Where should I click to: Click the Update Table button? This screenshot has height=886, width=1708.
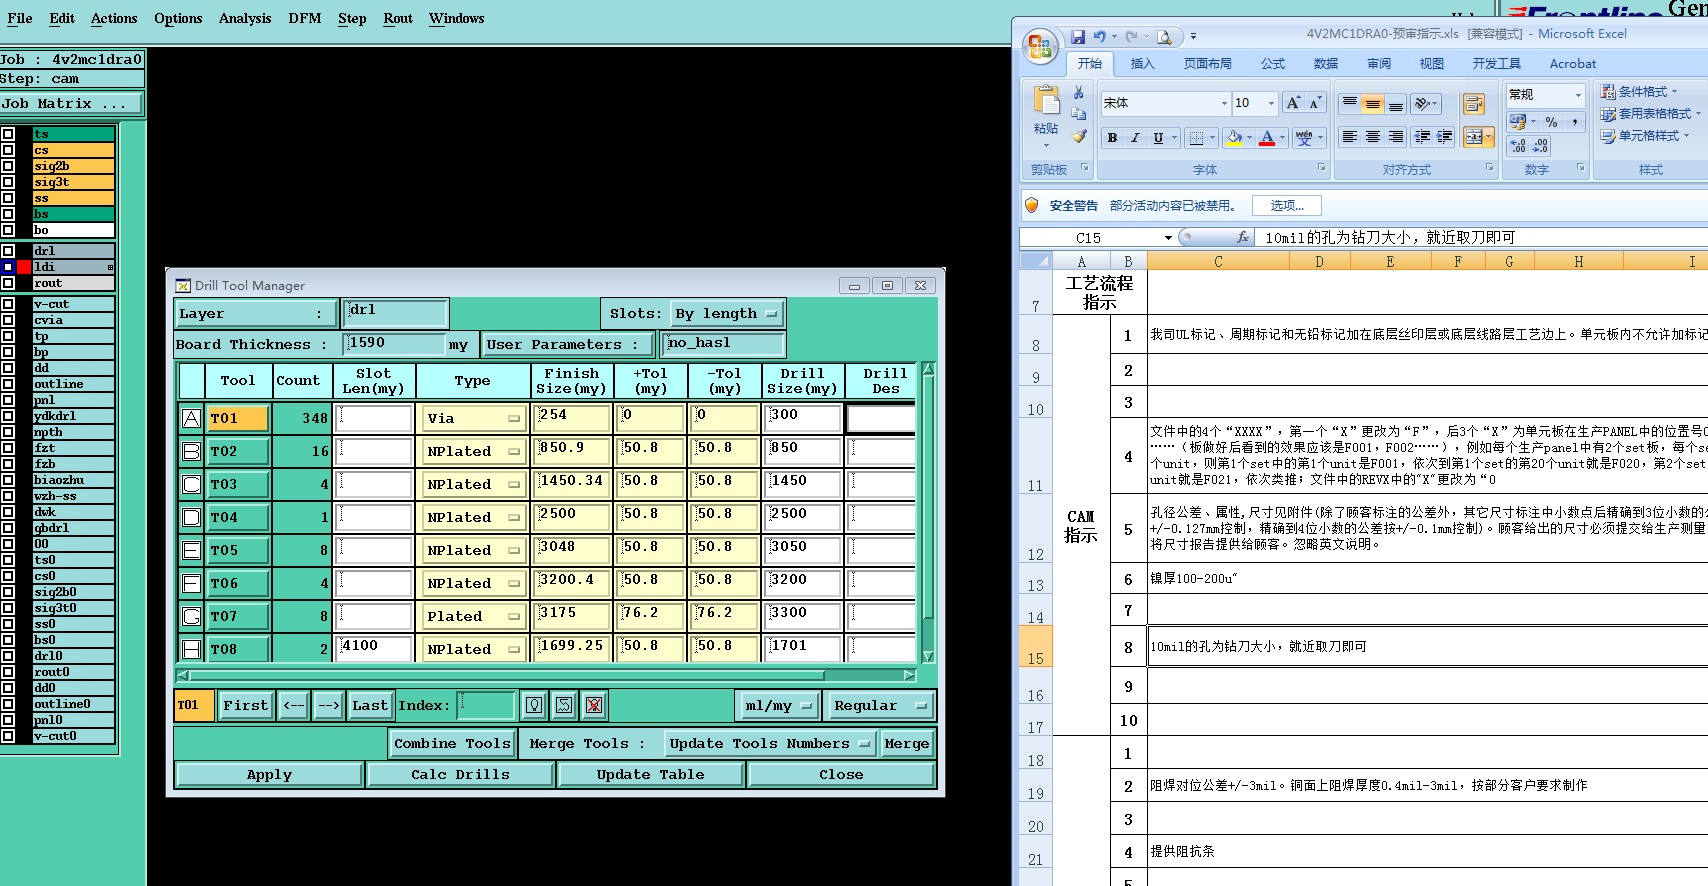point(650,774)
